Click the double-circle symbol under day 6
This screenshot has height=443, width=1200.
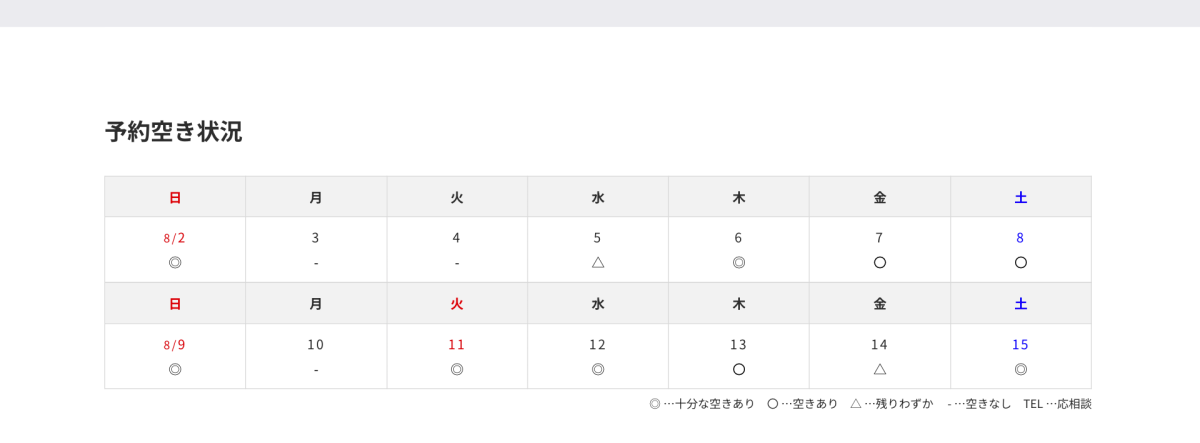tap(739, 263)
